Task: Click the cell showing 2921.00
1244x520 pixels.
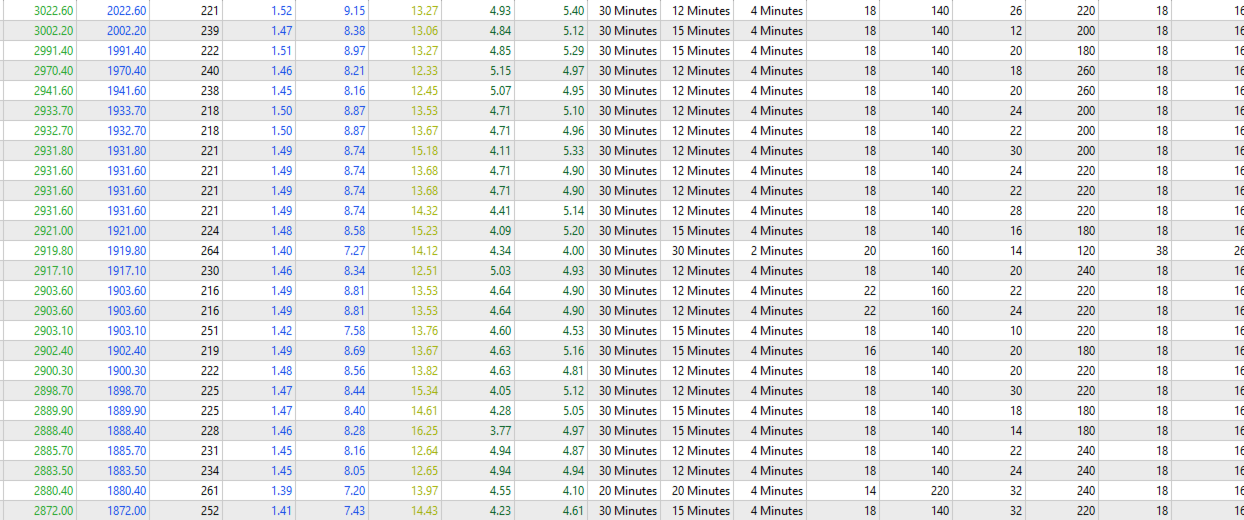Action: click(53, 231)
